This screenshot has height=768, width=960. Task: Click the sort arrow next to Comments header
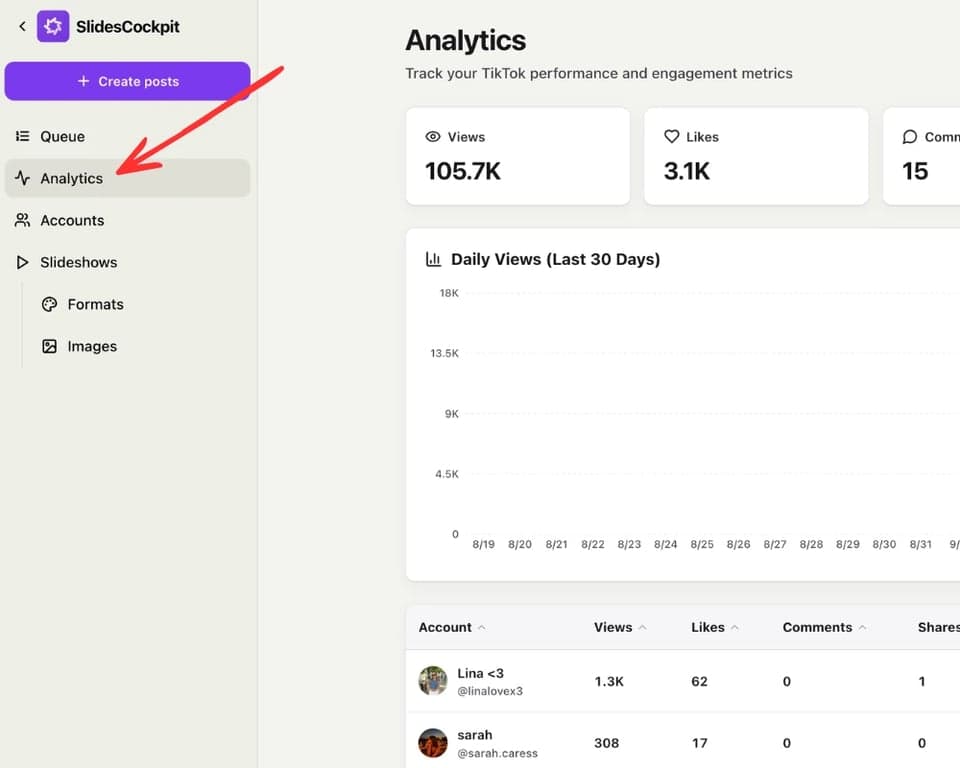[862, 627]
